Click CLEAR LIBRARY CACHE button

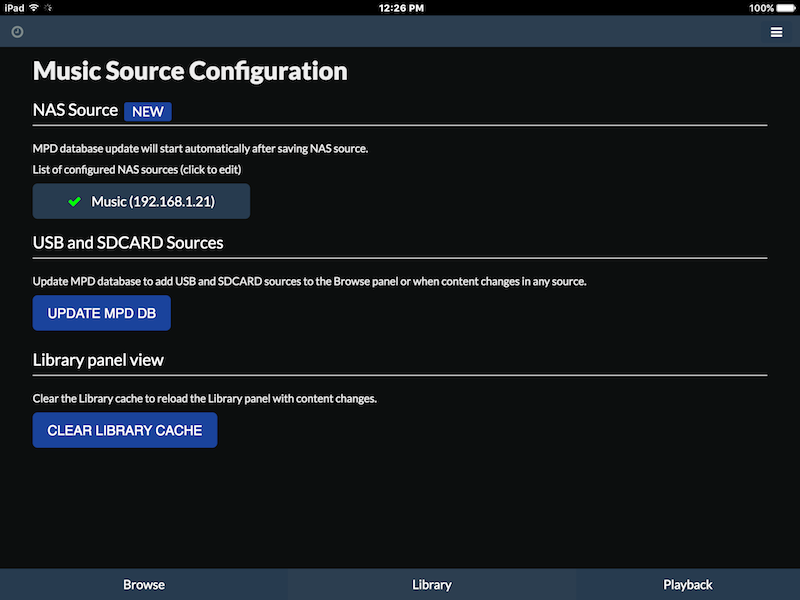(125, 430)
